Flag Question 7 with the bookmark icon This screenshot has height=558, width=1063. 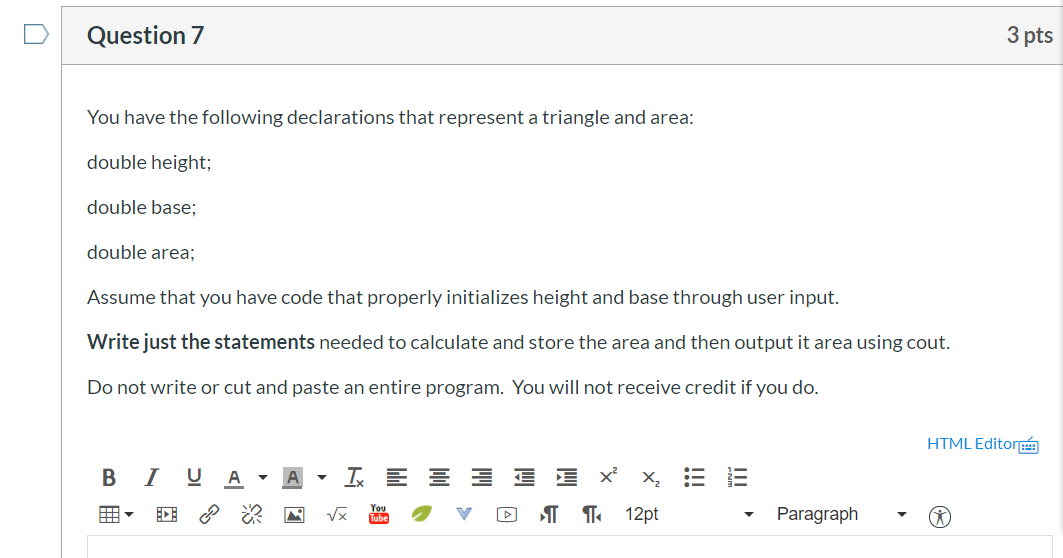(x=36, y=34)
